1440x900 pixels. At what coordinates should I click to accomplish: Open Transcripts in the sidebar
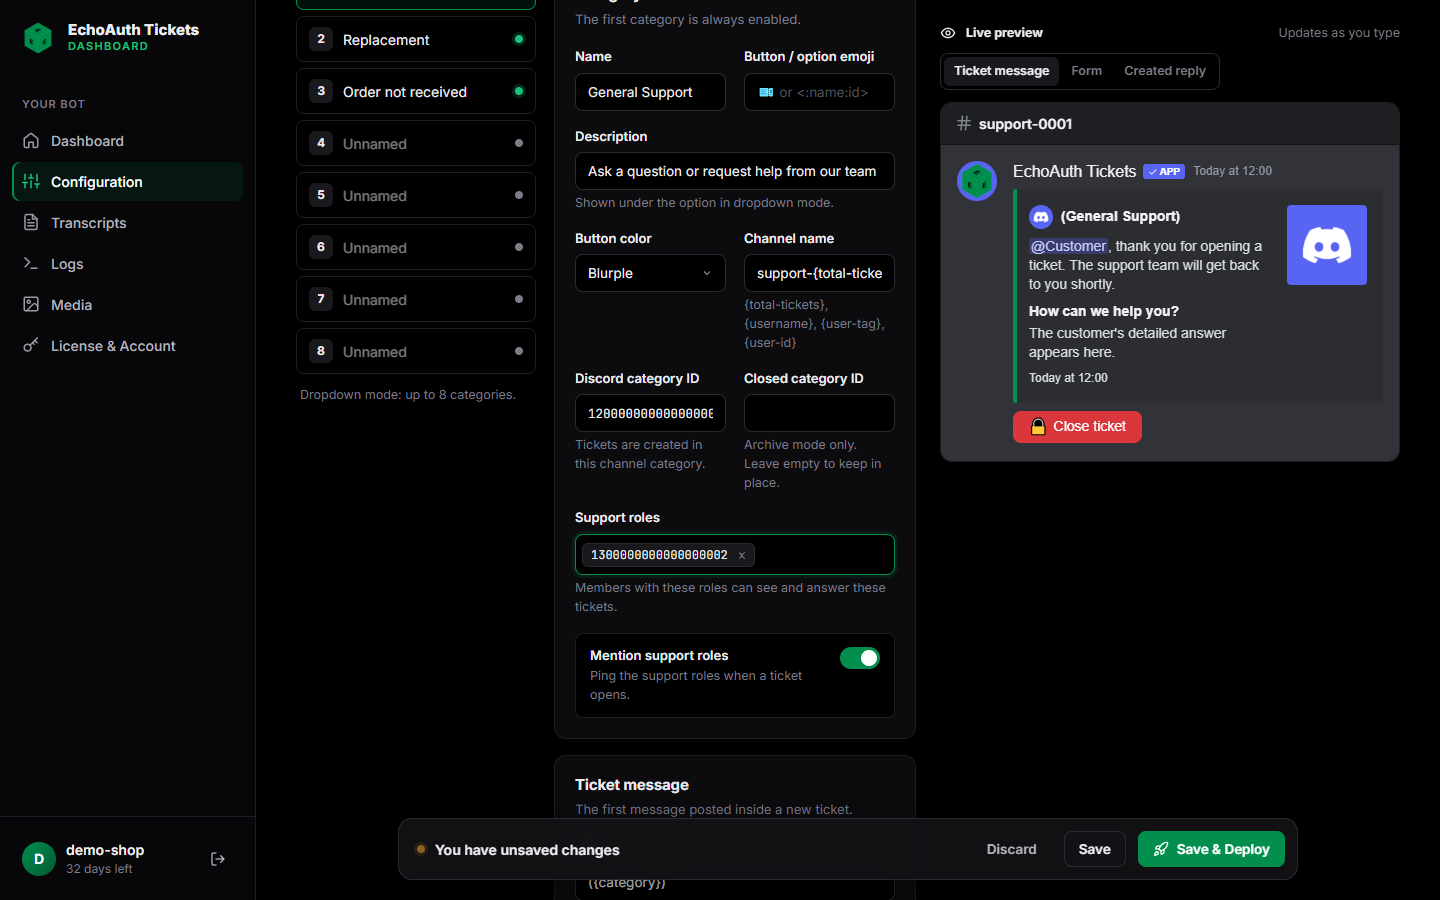point(128,223)
